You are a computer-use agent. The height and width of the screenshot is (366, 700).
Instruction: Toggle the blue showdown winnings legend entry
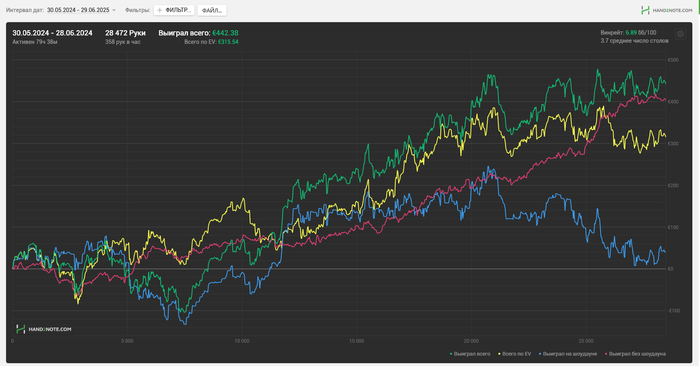(x=567, y=354)
